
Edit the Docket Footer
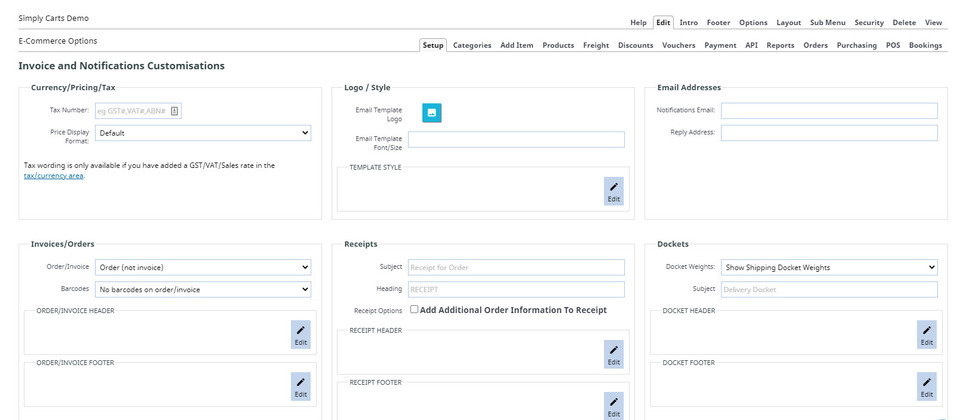(926, 387)
